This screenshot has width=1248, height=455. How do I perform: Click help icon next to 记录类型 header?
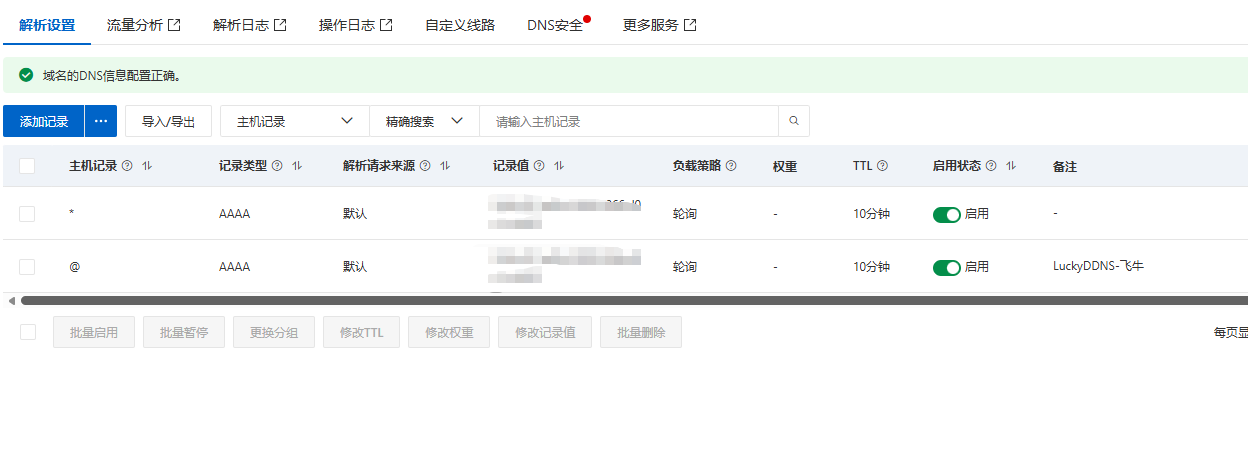[x=277, y=166]
